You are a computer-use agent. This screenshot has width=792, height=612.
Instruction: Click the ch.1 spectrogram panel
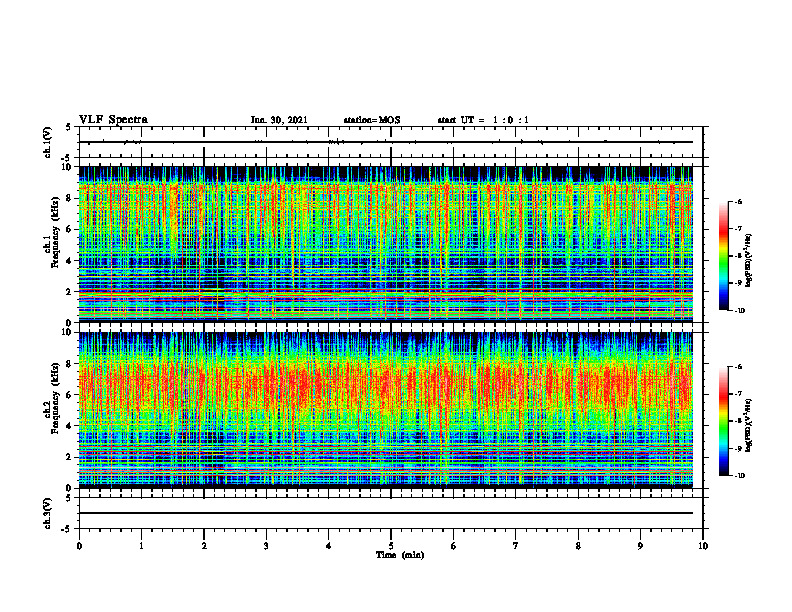point(386,244)
